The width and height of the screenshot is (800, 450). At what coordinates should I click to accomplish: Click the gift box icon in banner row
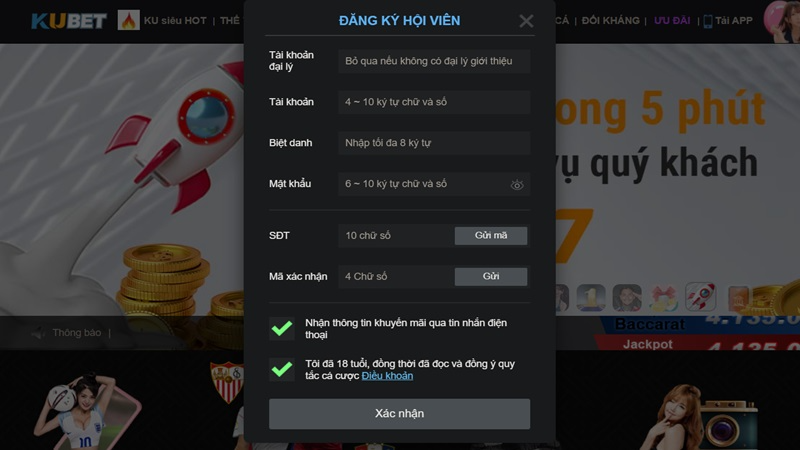(663, 298)
